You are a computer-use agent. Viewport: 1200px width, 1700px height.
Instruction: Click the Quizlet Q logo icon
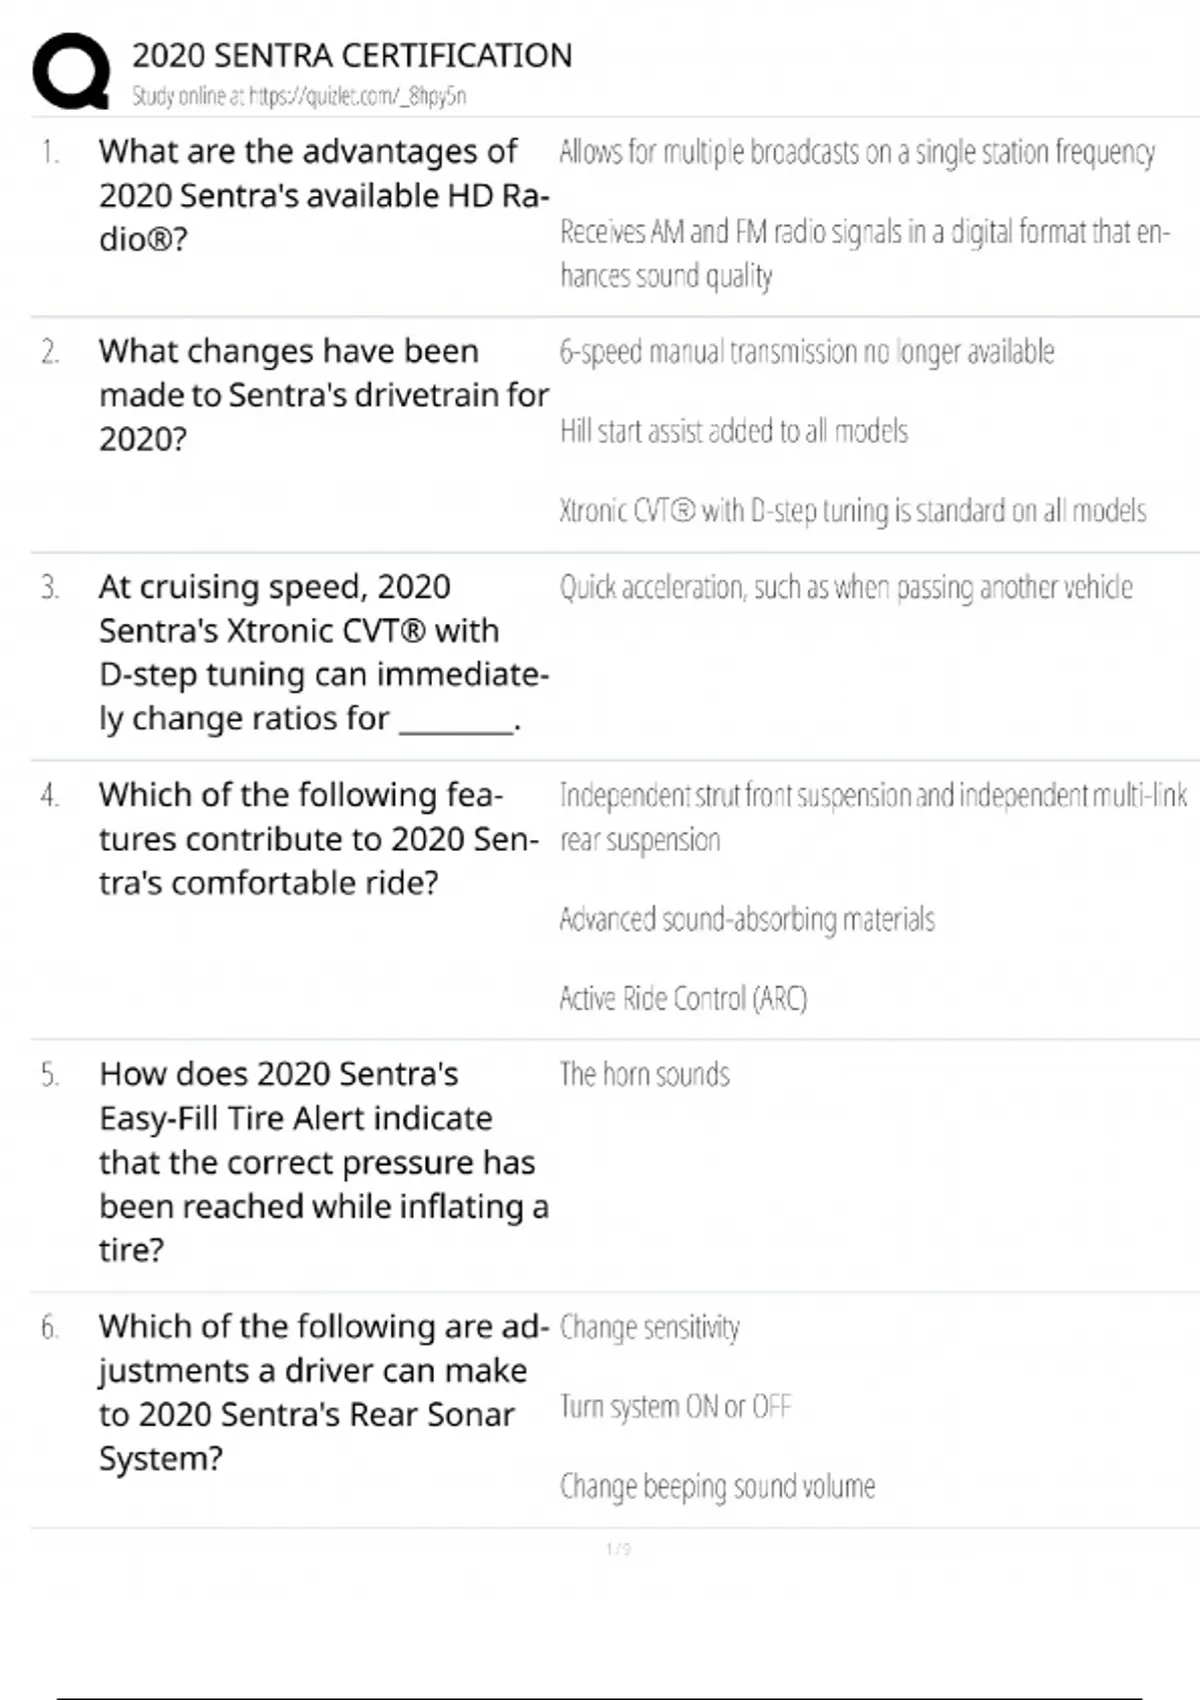tap(70, 71)
